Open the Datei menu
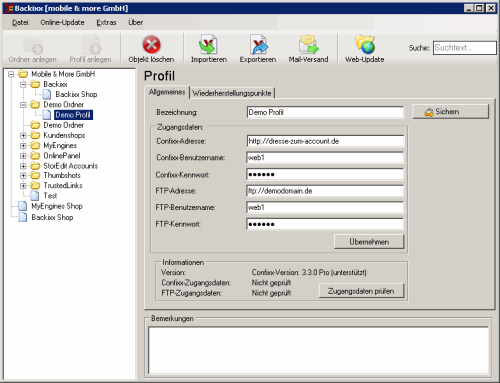The height and width of the screenshot is (383, 500). pos(20,22)
